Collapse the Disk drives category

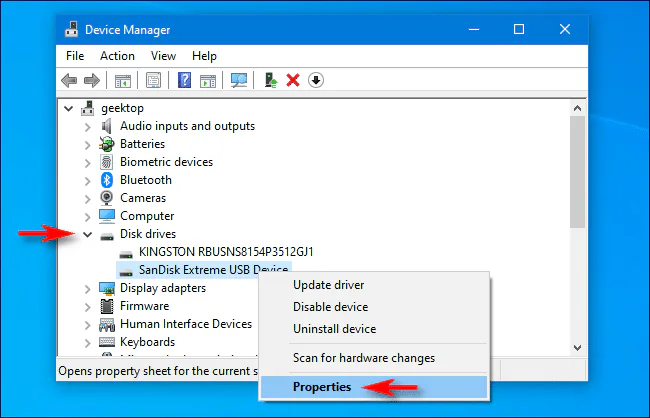[x=87, y=234]
